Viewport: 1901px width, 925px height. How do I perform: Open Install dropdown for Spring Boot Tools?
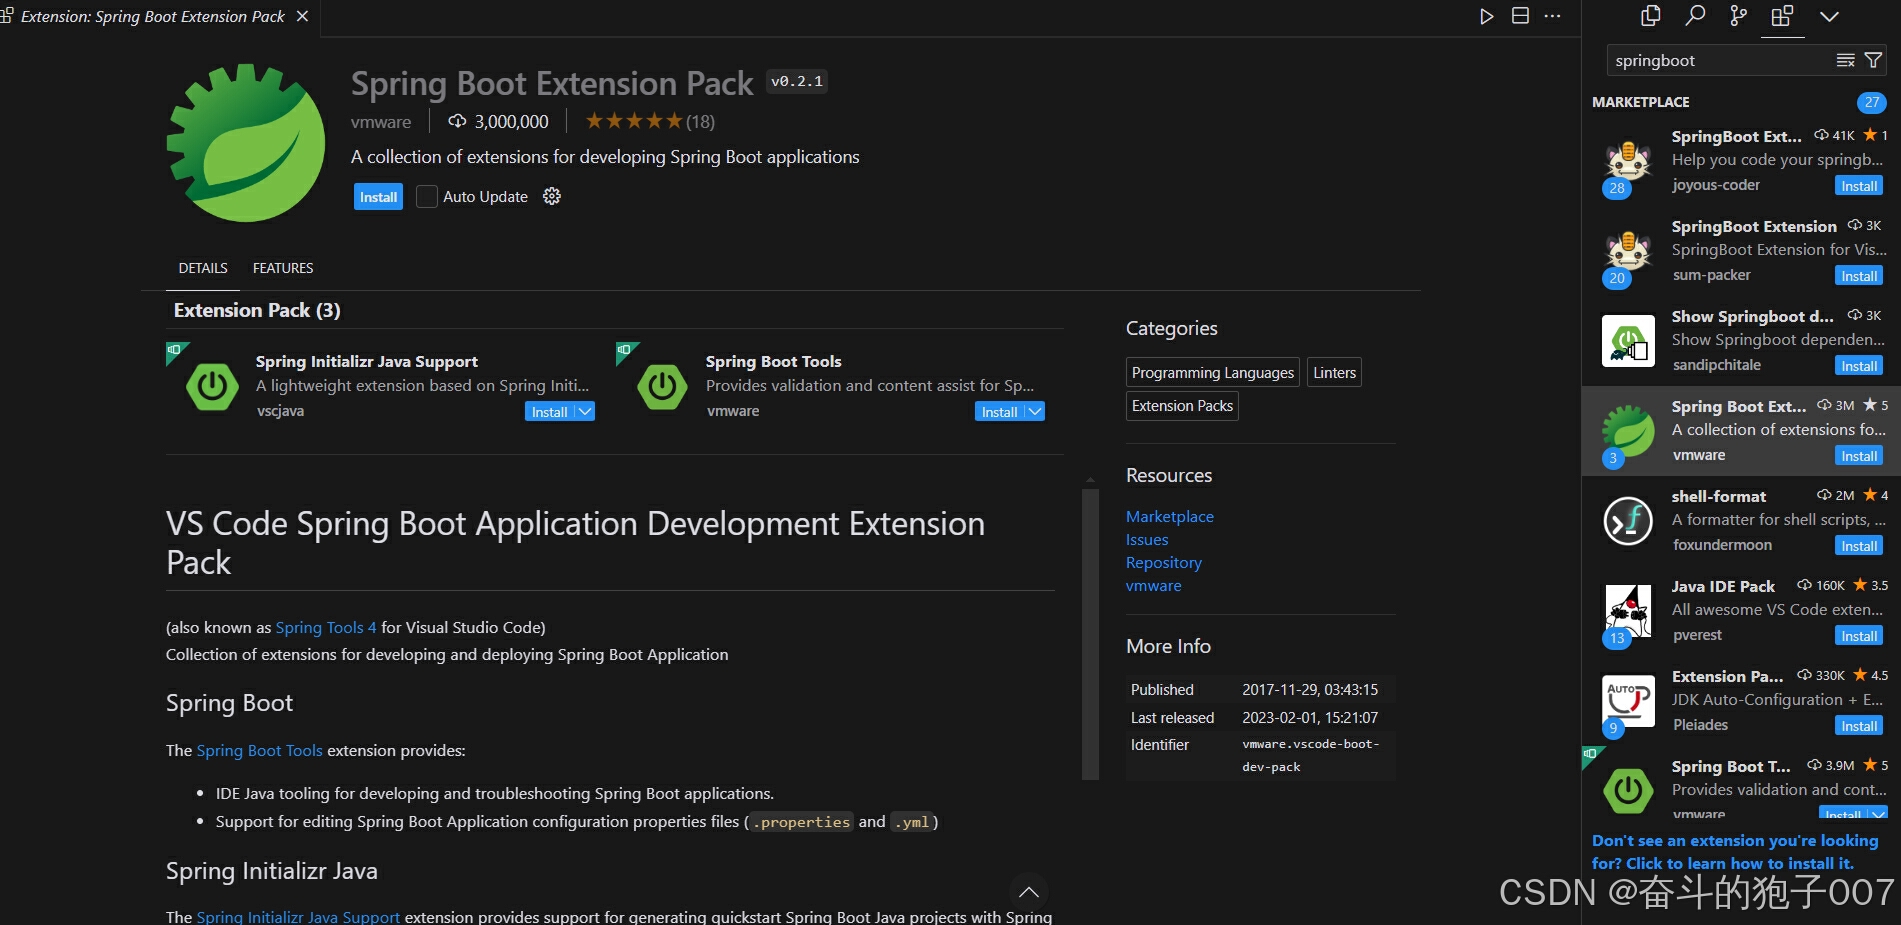click(x=1035, y=412)
